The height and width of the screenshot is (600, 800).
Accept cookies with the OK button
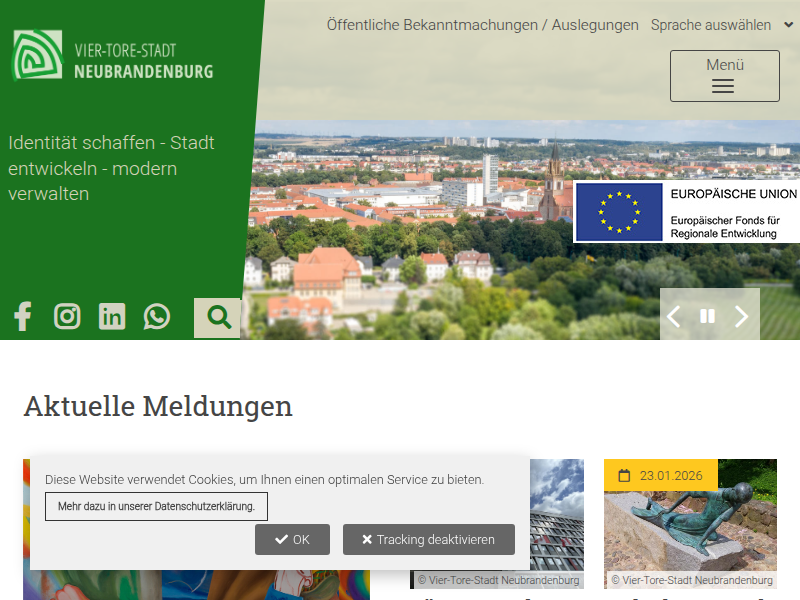tap(292, 539)
